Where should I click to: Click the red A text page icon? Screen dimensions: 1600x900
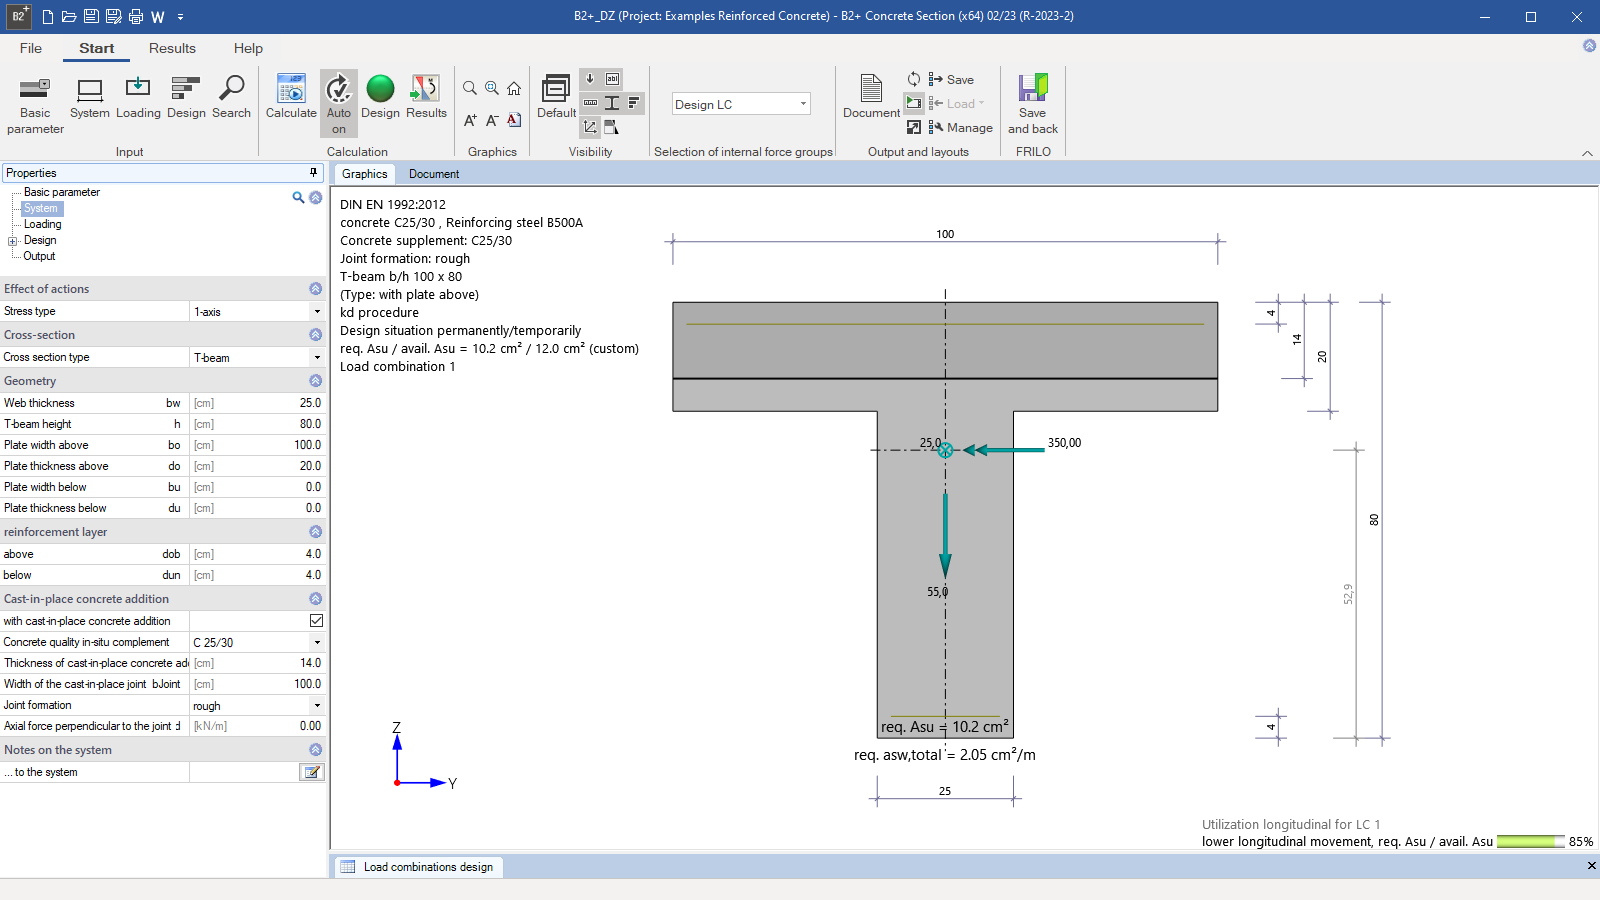pyautogui.click(x=514, y=120)
